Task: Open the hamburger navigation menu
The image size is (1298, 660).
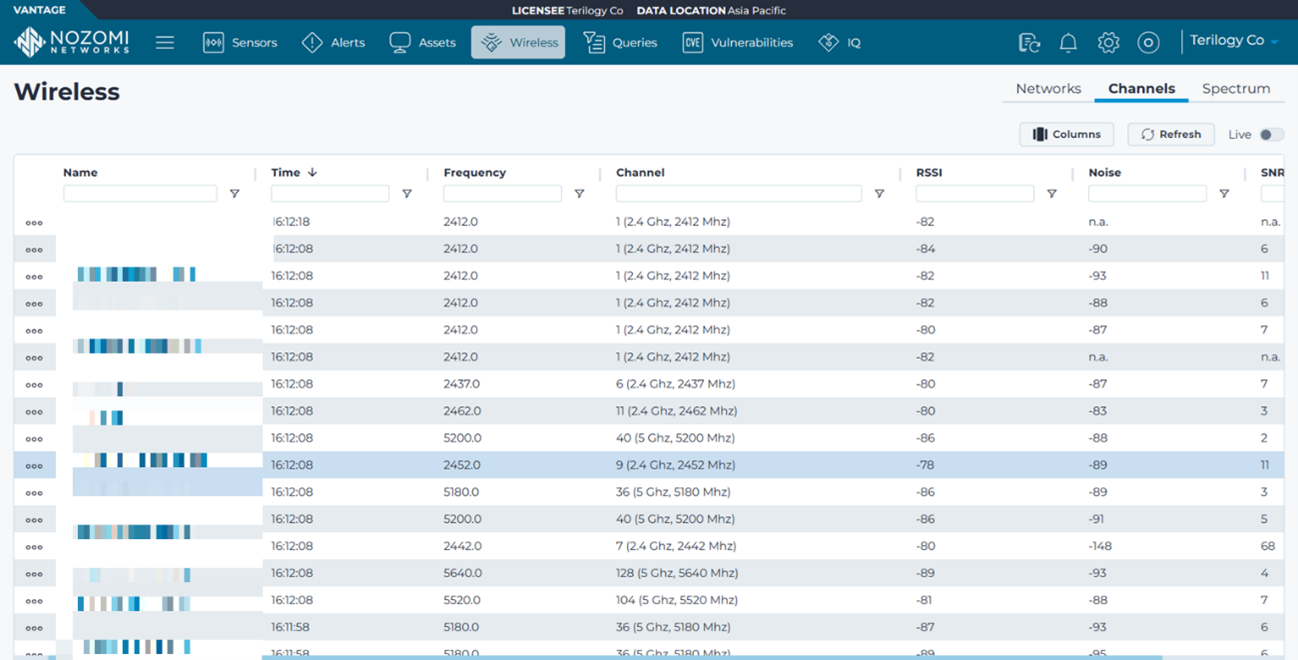Action: (x=165, y=43)
